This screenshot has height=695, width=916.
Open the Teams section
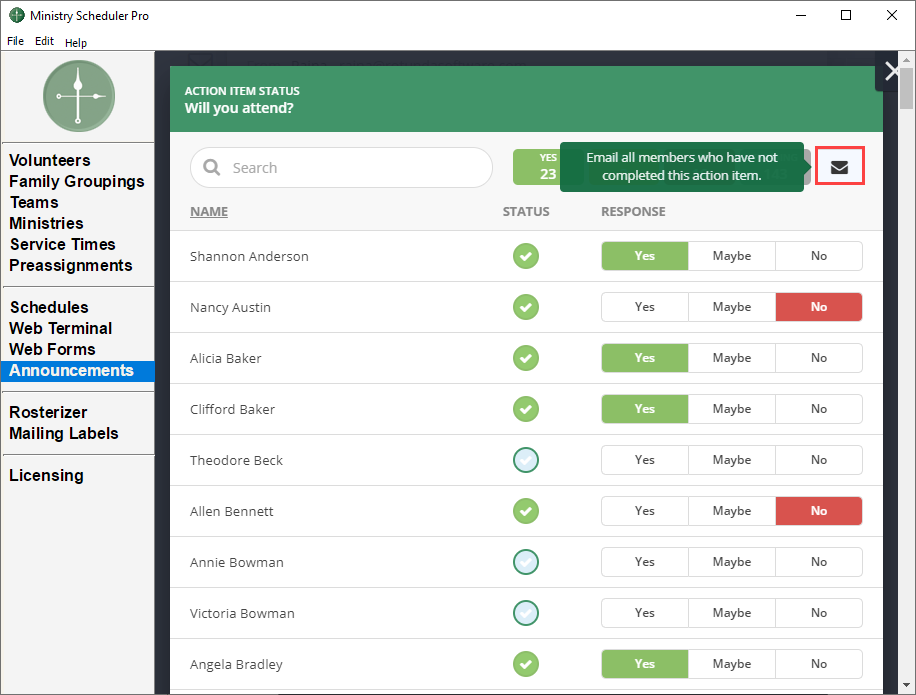pyautogui.click(x=34, y=202)
